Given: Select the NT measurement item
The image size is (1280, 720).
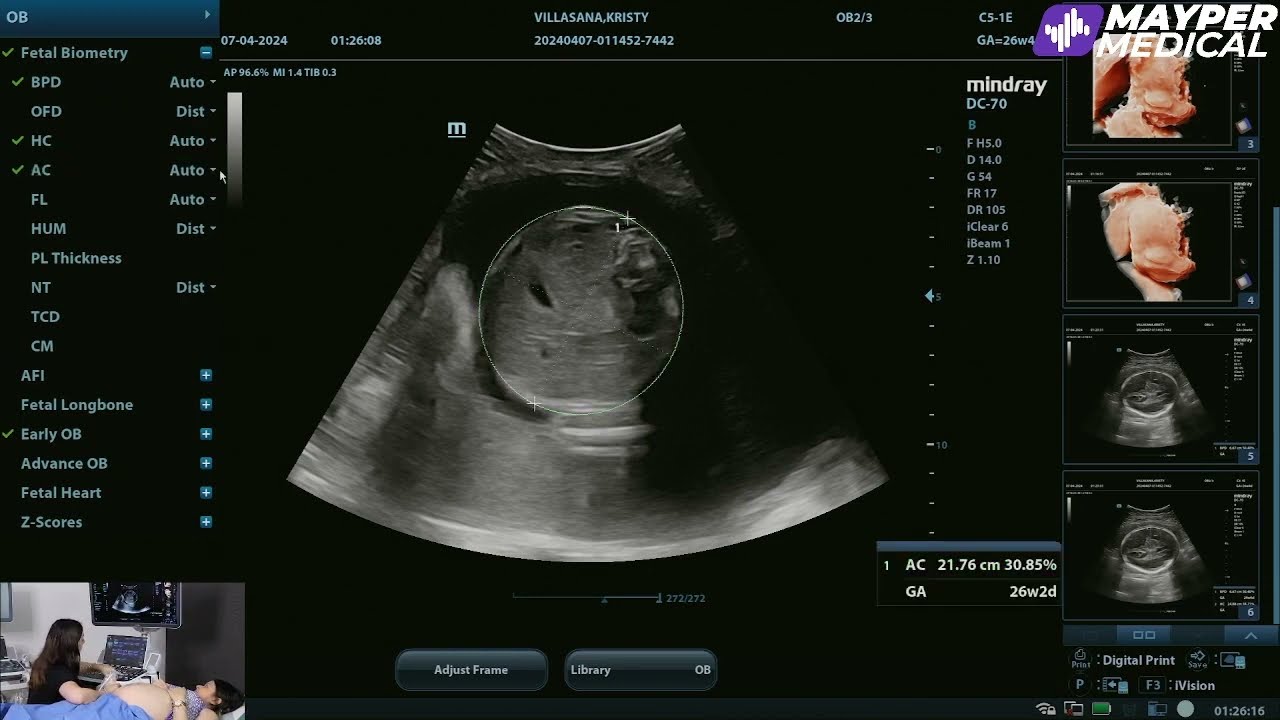Looking at the screenshot, I should point(40,287).
